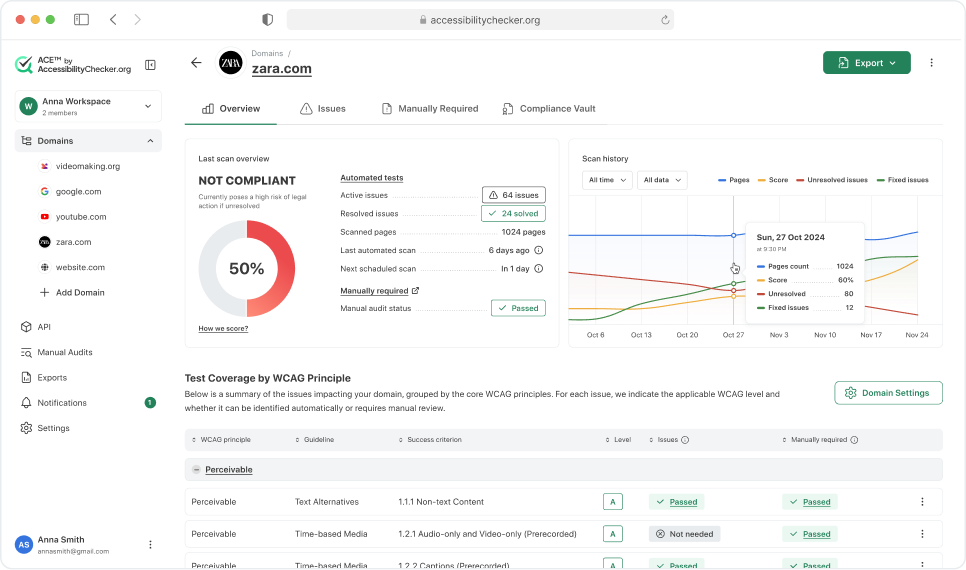
Task: Open the API section
Action: click(x=36, y=327)
